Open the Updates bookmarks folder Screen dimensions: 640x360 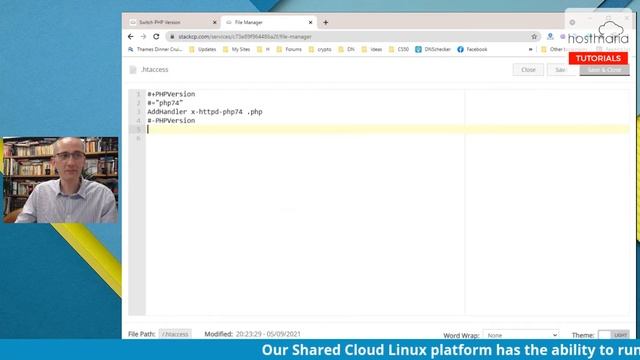pos(203,49)
